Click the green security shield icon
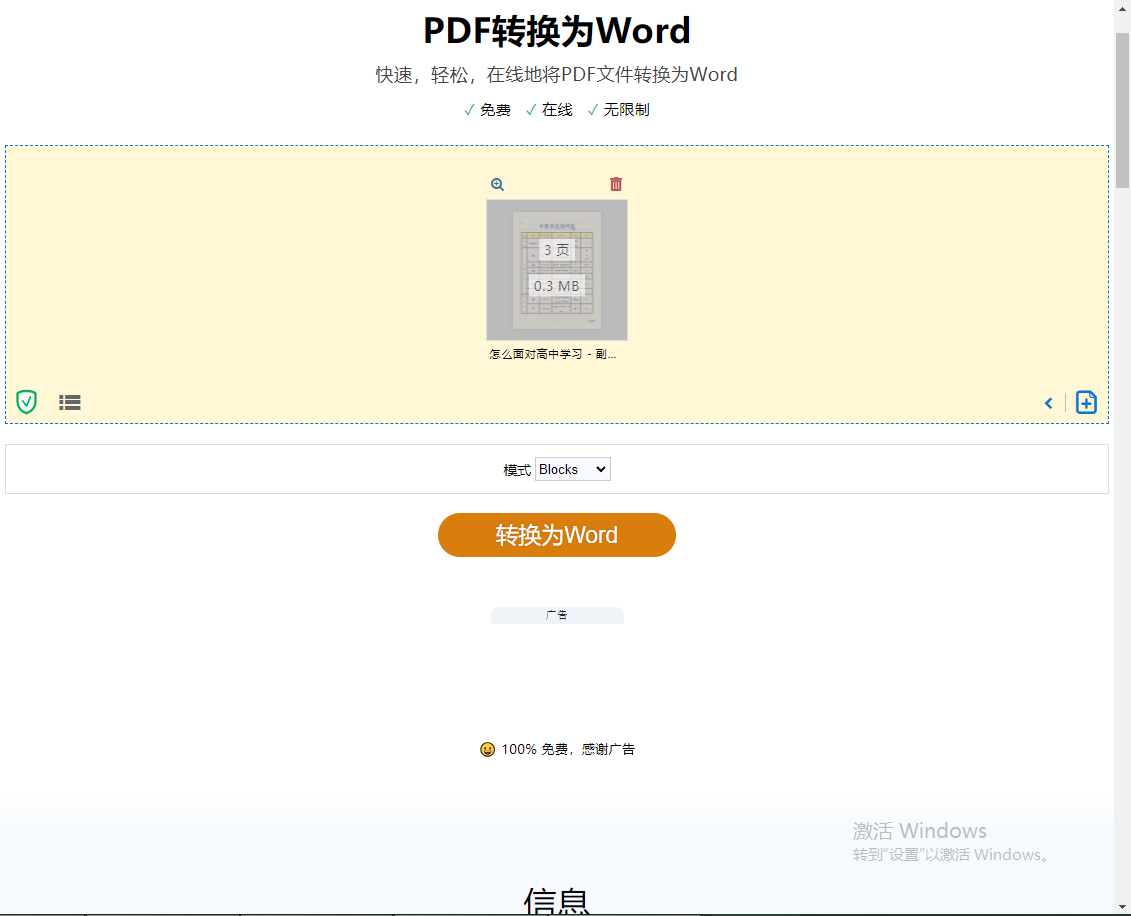 click(x=27, y=402)
